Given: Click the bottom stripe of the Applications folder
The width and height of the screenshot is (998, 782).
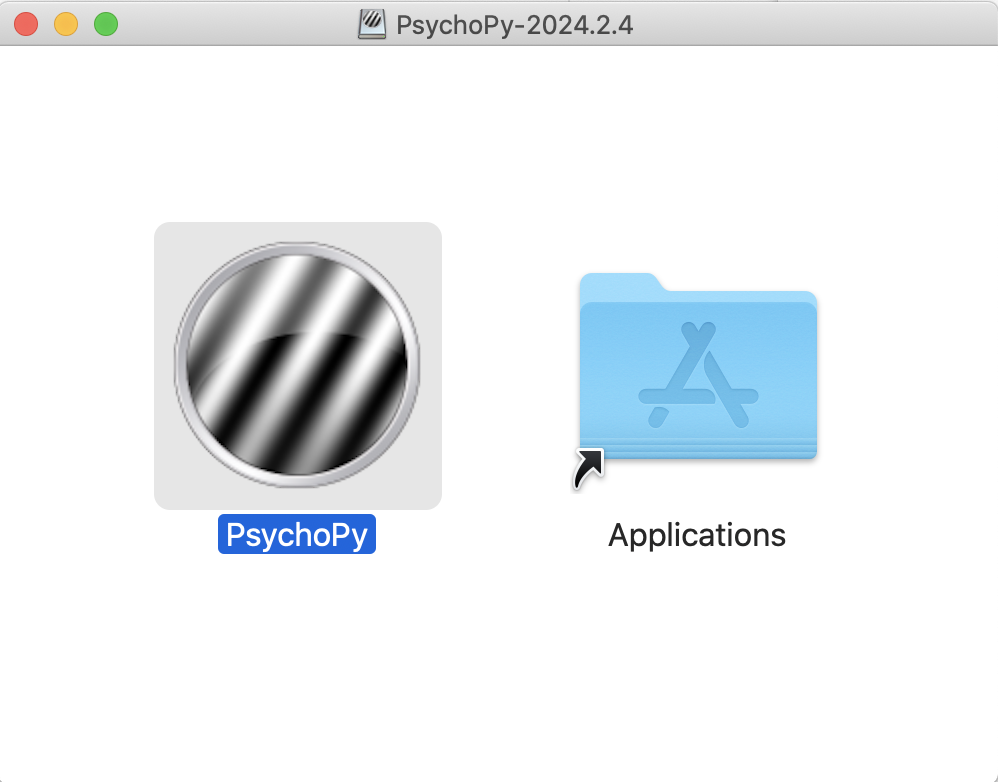Looking at the screenshot, I should [x=698, y=450].
